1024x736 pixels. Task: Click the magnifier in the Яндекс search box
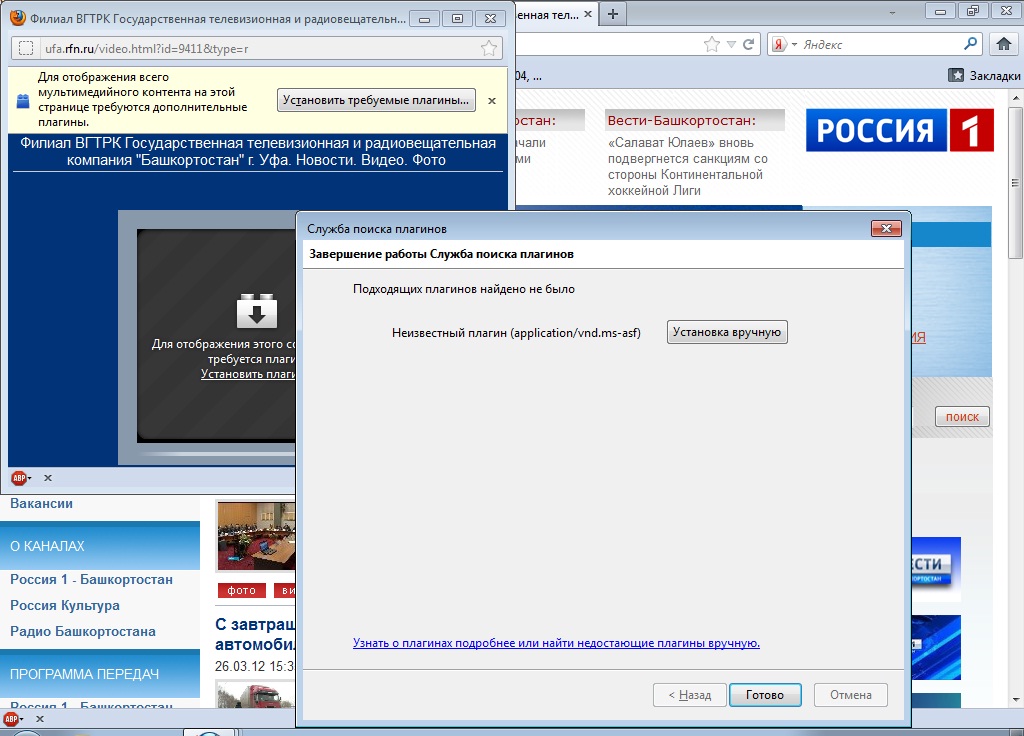coord(970,44)
